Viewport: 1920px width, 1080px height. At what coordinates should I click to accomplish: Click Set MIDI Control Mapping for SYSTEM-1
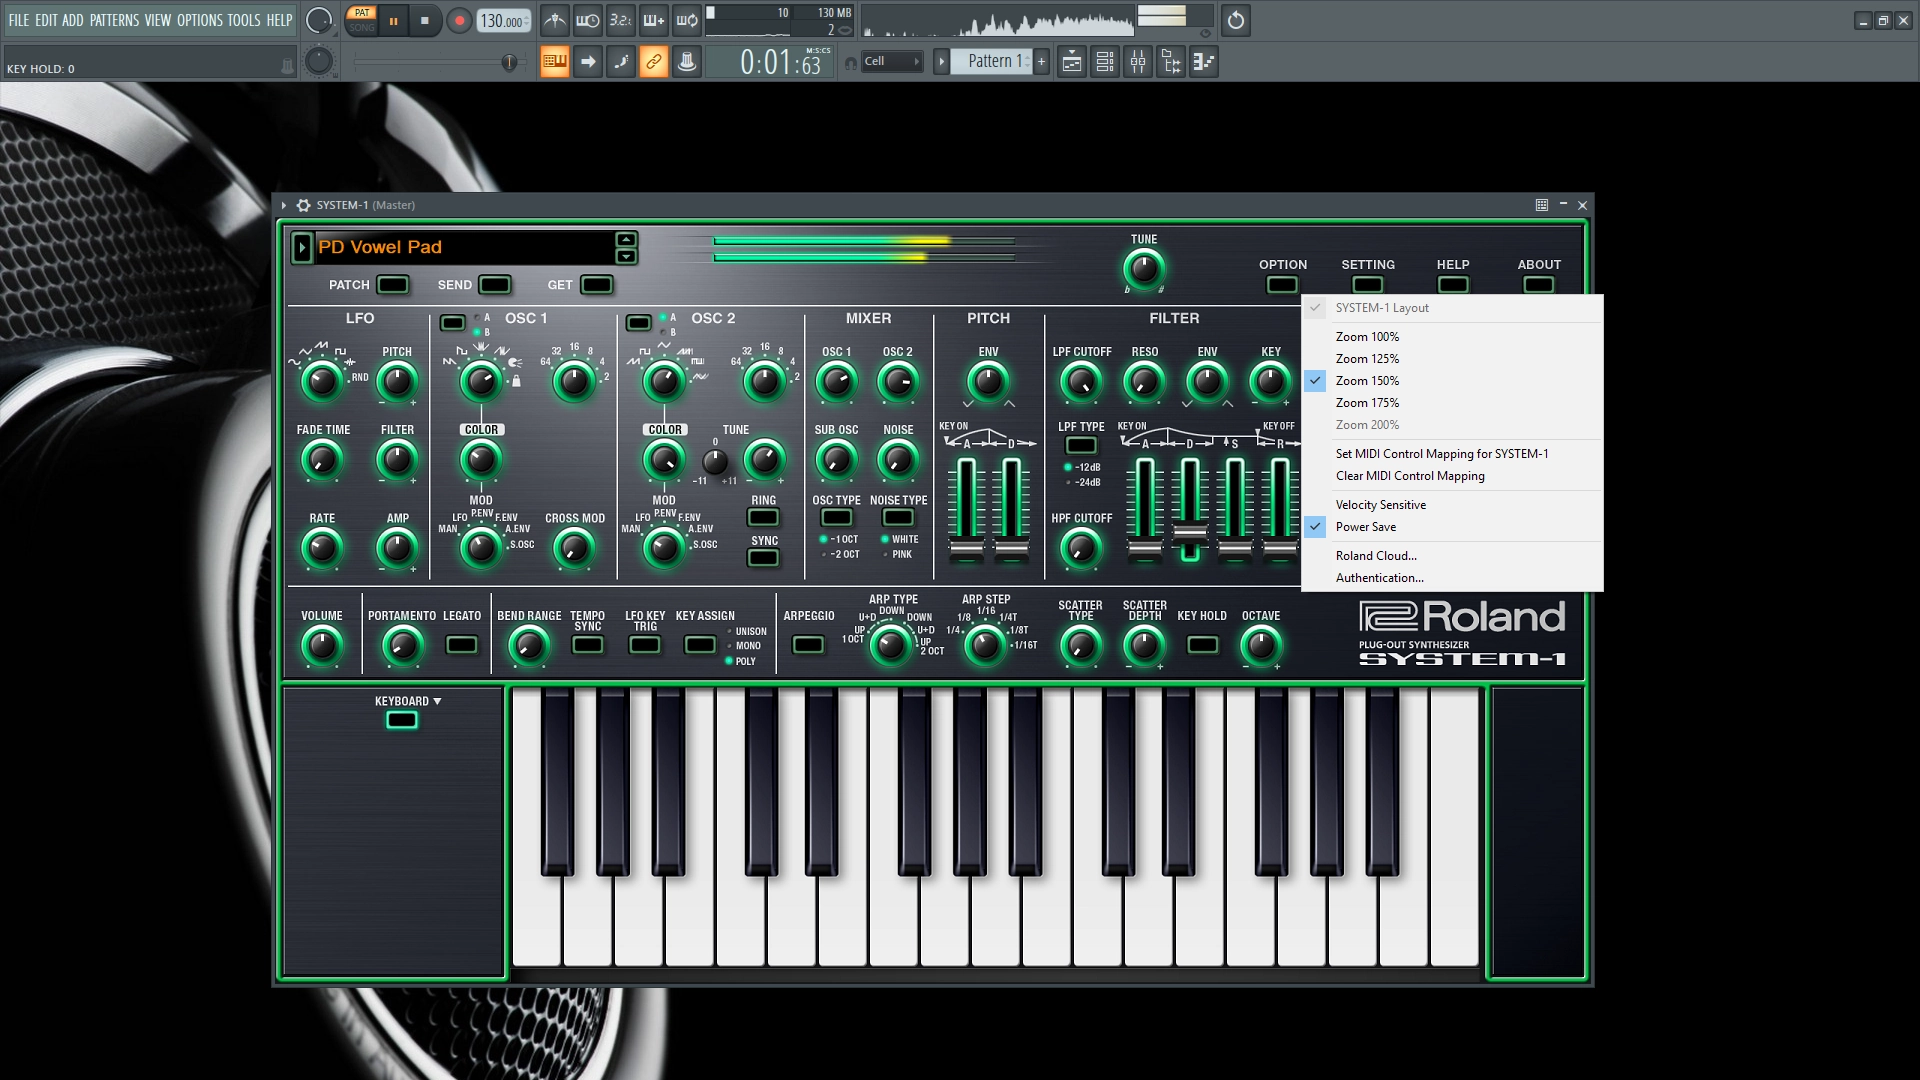click(1452, 454)
